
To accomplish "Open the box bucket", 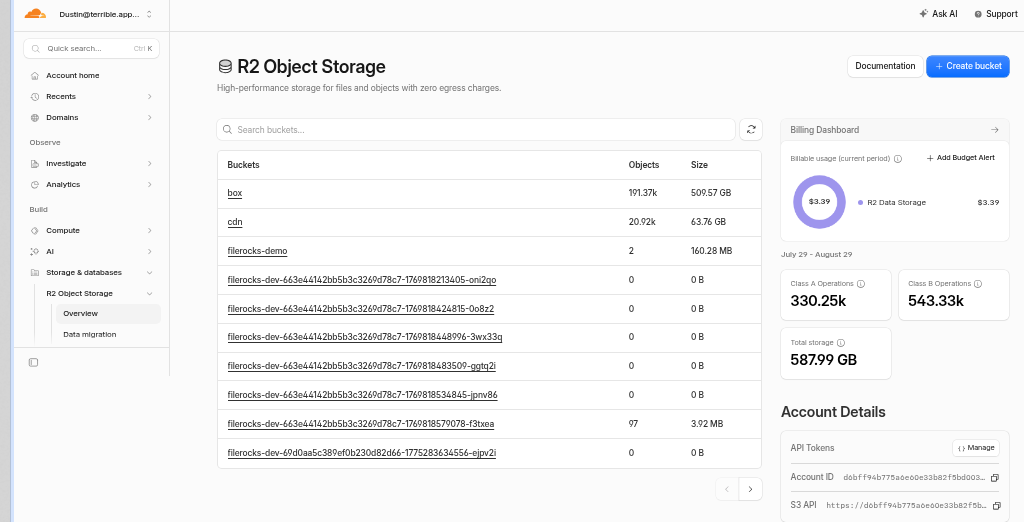I will coord(234,193).
